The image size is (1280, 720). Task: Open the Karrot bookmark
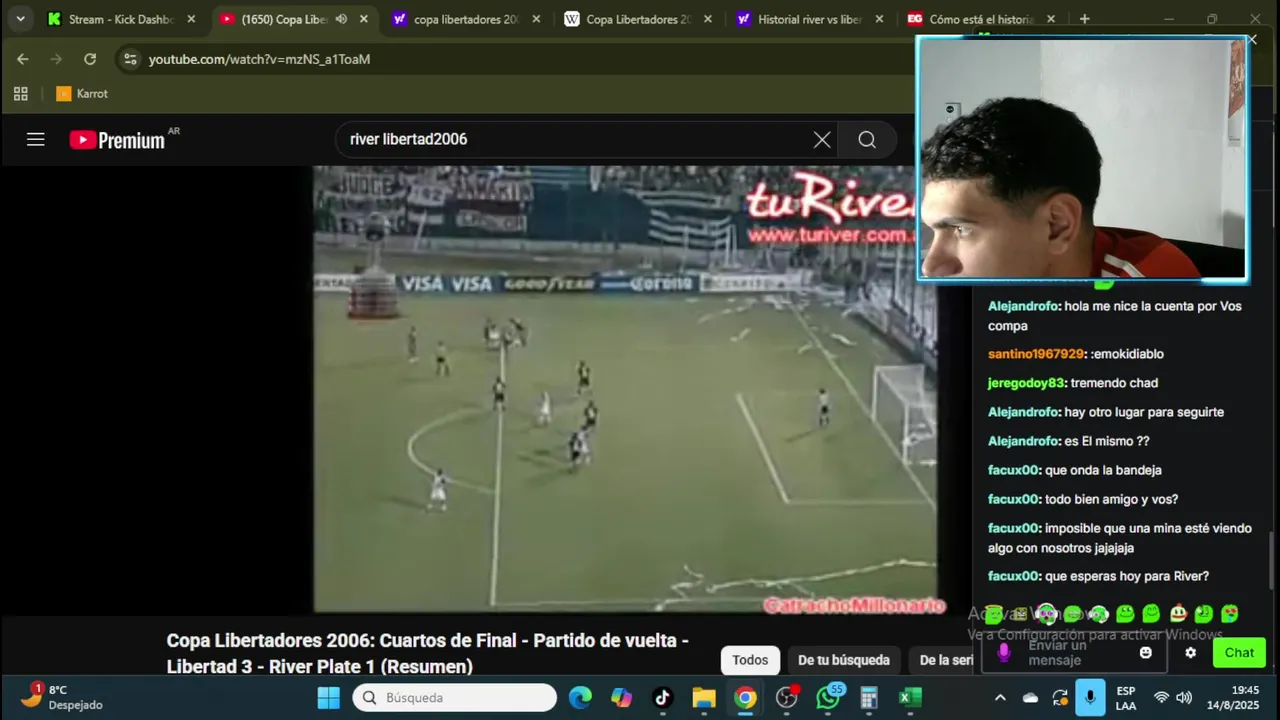click(x=82, y=94)
